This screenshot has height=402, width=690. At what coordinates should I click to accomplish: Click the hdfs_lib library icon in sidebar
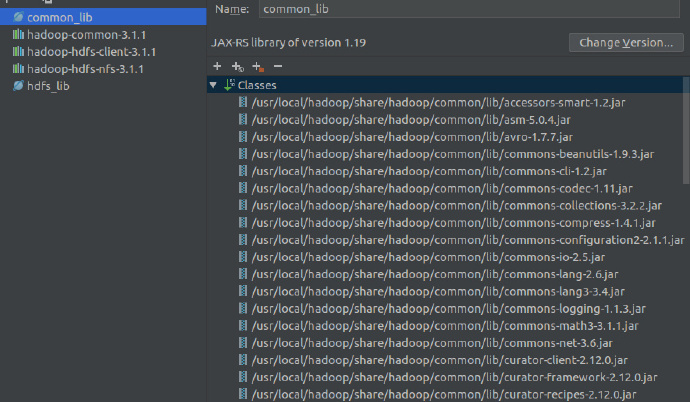click(18, 86)
